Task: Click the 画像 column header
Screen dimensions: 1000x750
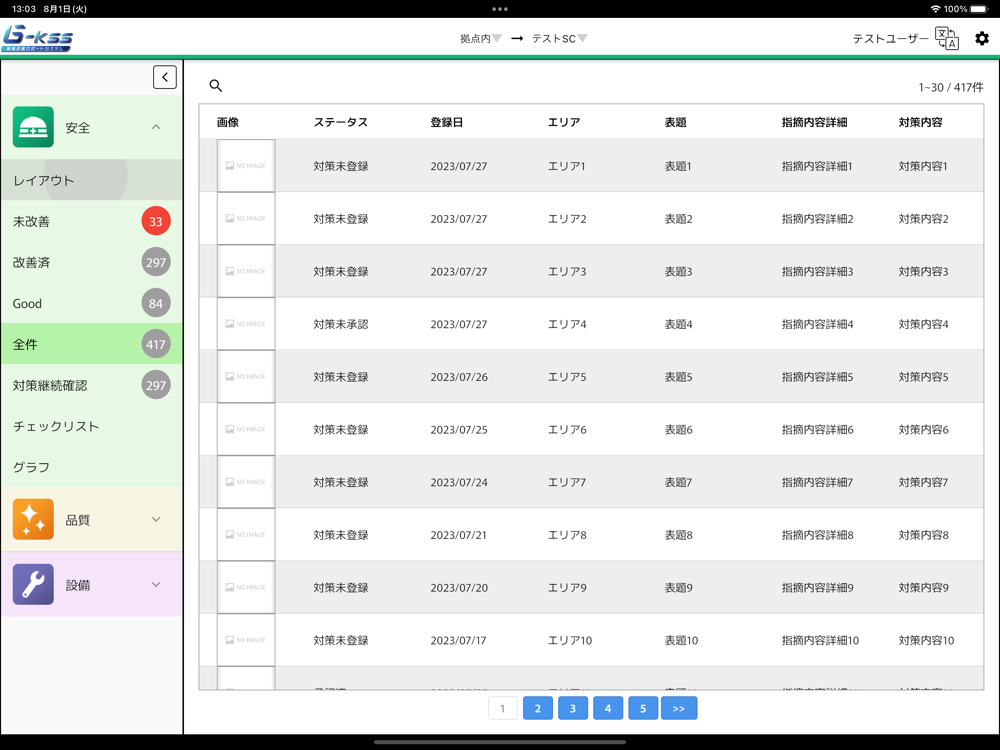Action: tap(228, 122)
